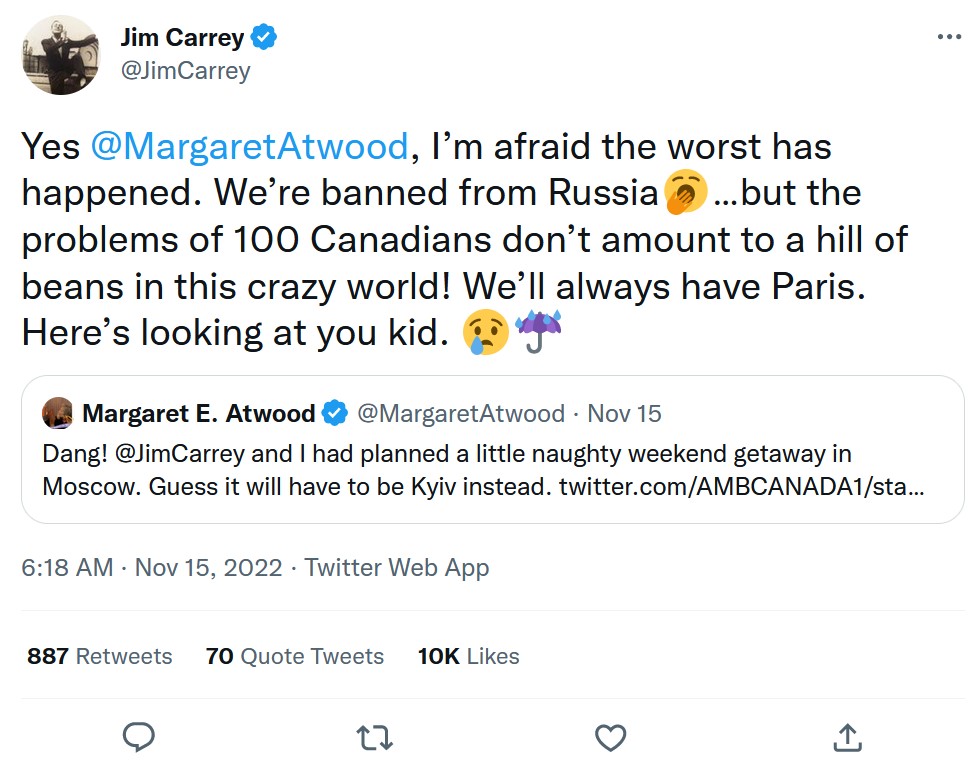
Task: View the 10K Likes list
Action: click(x=468, y=656)
